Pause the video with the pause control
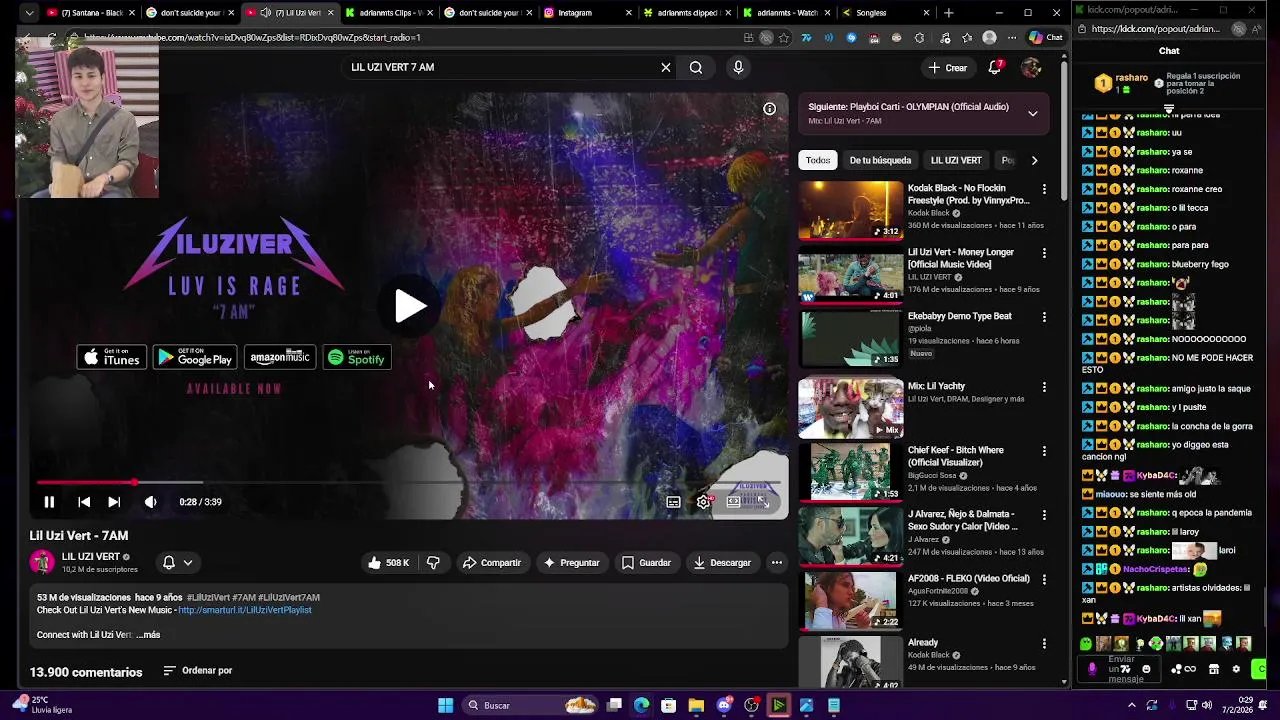 click(49, 502)
